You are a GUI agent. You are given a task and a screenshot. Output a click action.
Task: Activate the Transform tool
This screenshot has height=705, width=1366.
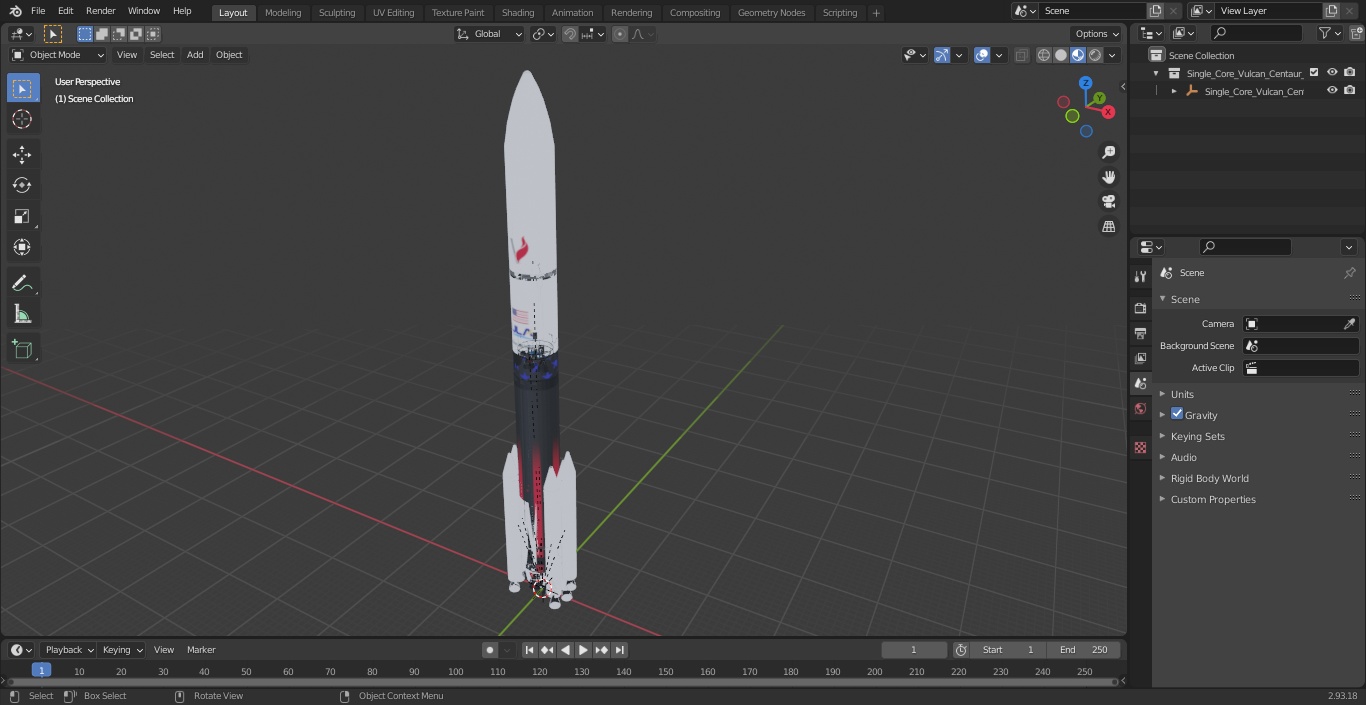coord(22,247)
